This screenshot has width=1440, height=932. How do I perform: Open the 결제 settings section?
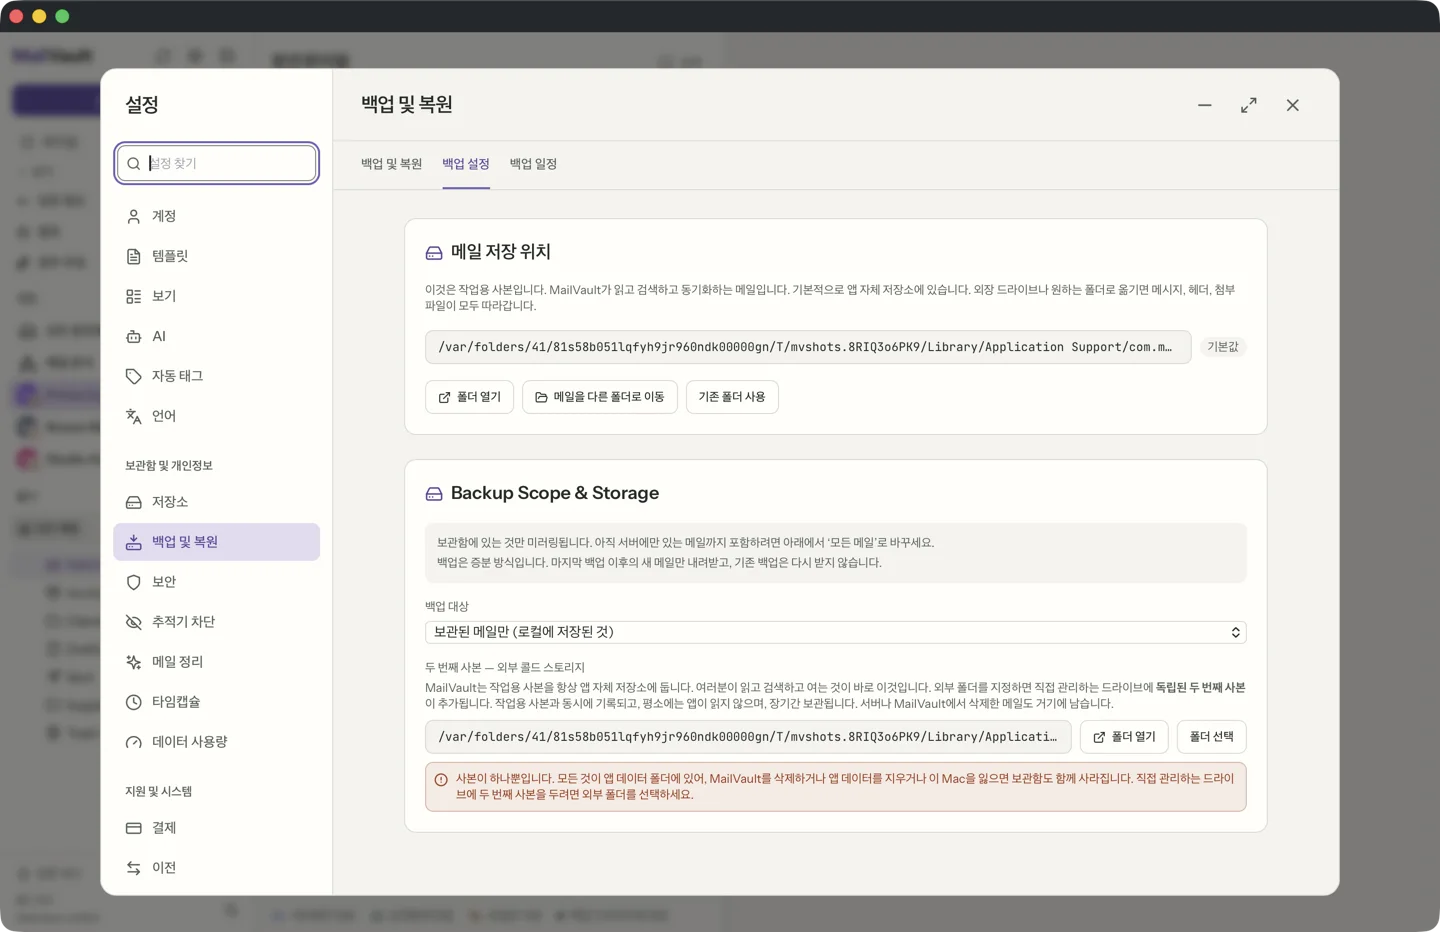(x=216, y=828)
